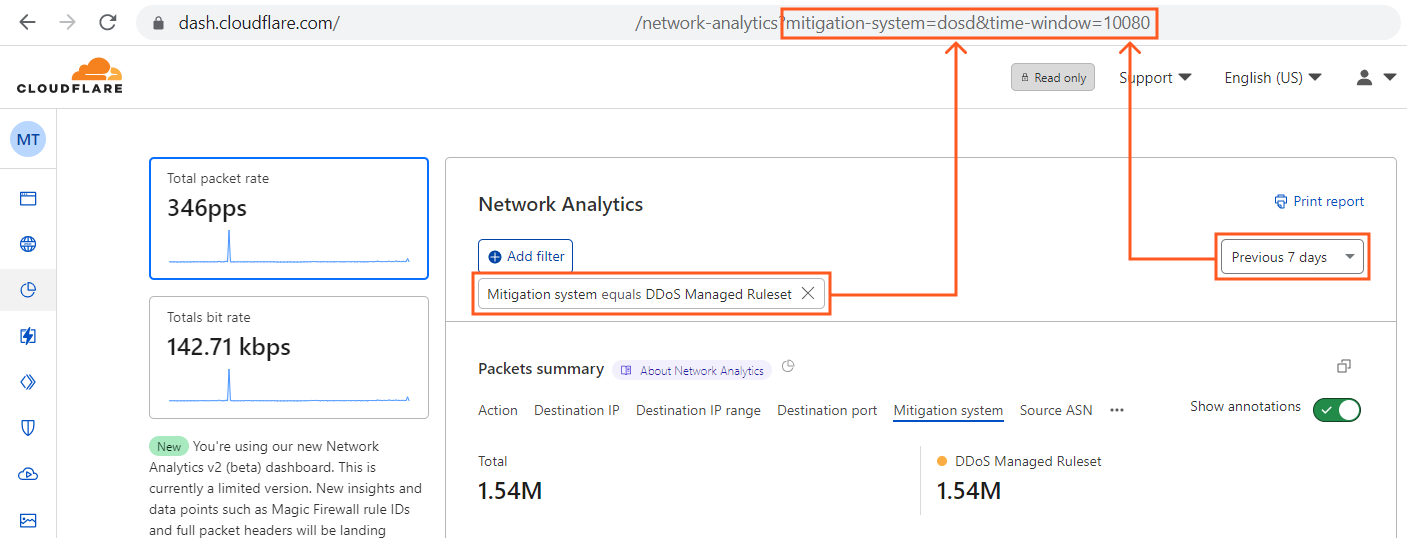Select the Totals bit rate card
Image resolution: width=1407 pixels, height=538 pixels.
[x=288, y=357]
